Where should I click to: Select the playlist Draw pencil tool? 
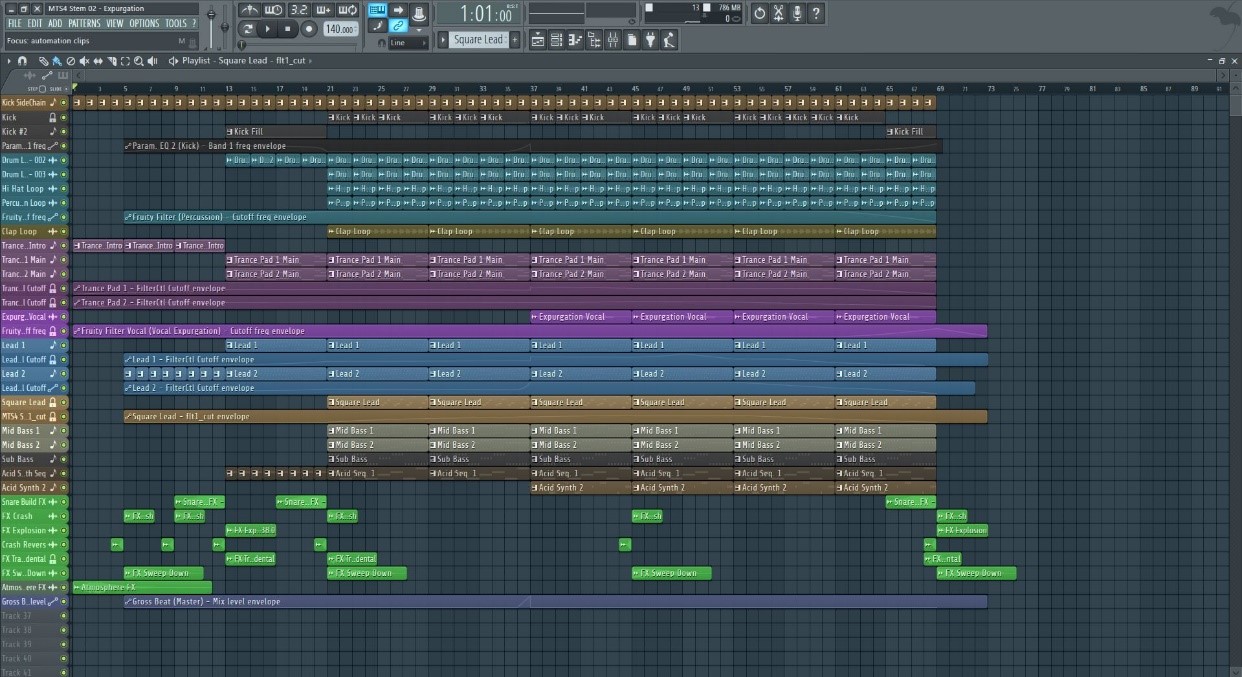[x=43, y=61]
